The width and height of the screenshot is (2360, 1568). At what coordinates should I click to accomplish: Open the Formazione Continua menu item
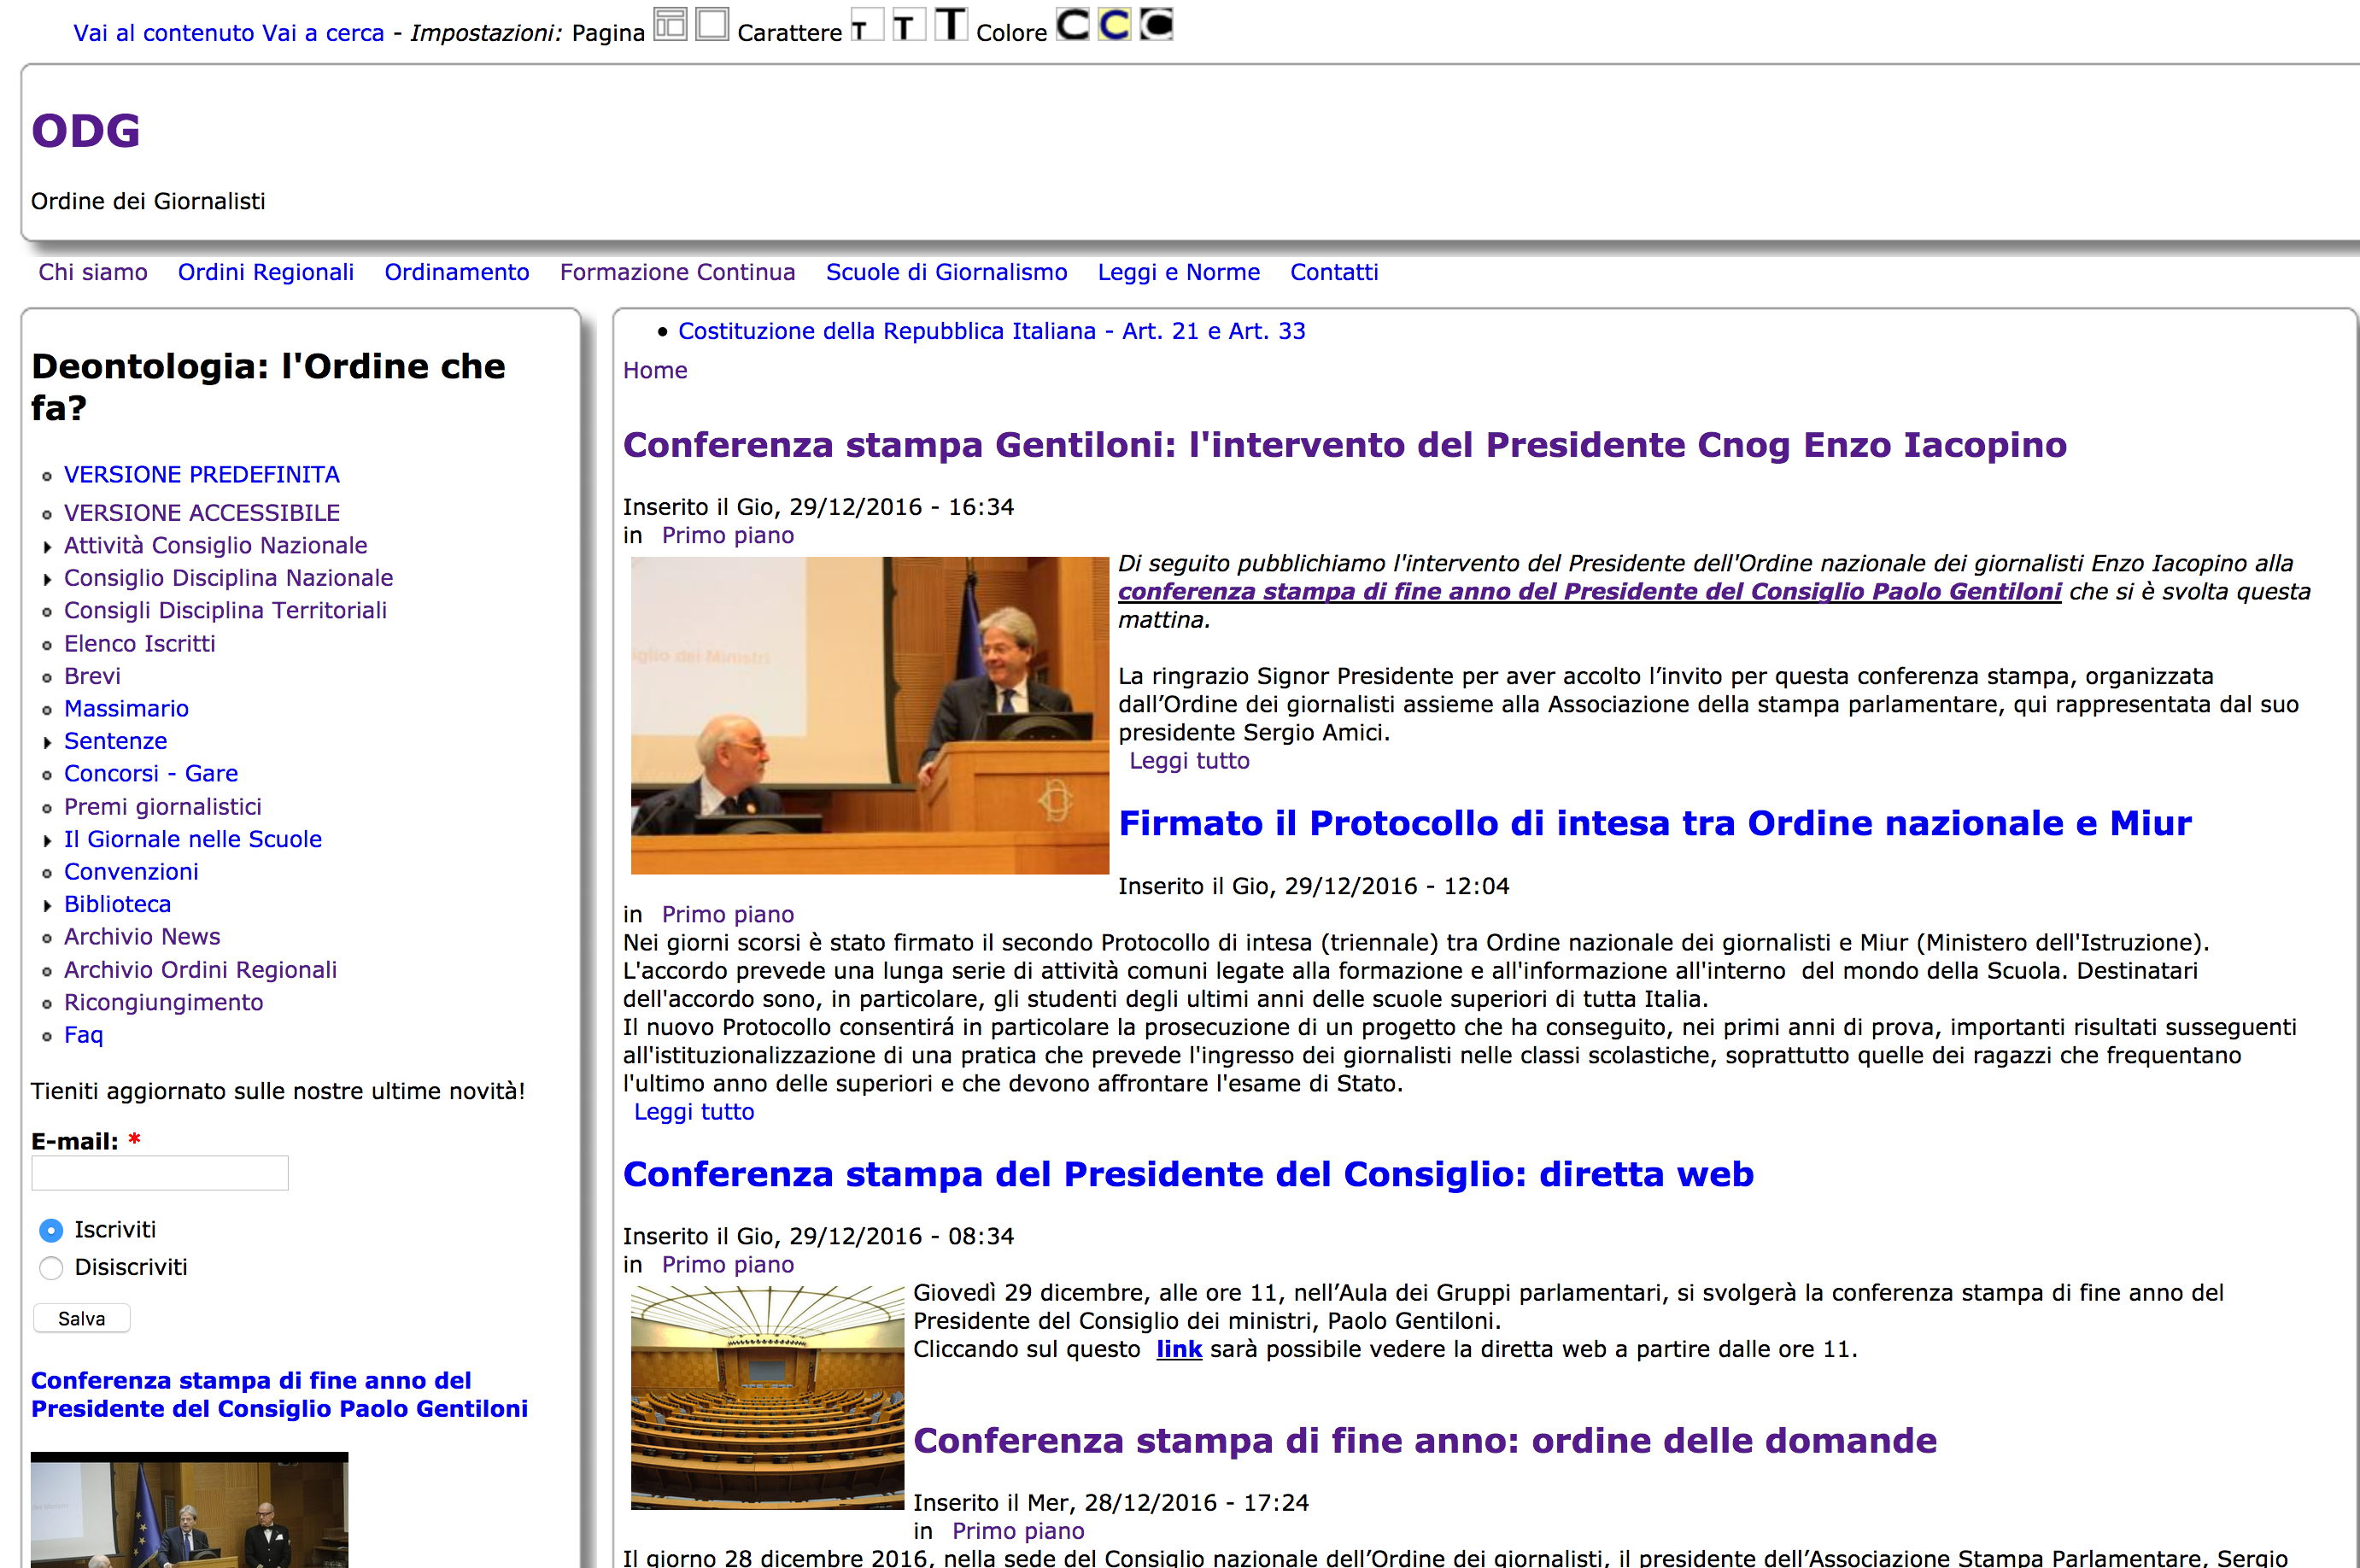(x=677, y=272)
